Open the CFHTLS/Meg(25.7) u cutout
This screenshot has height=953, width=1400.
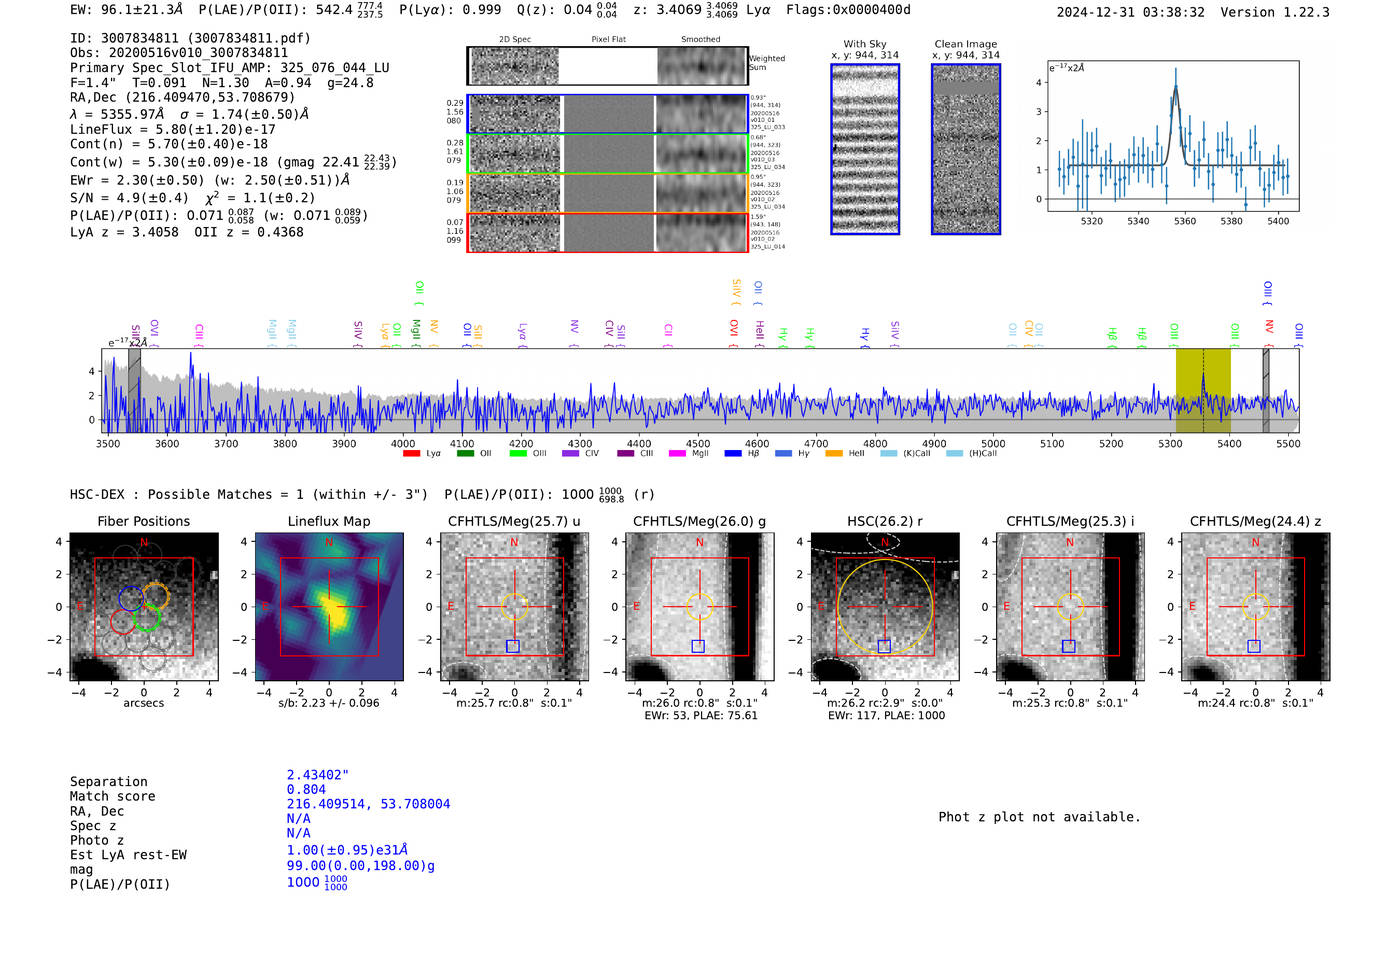(515, 607)
